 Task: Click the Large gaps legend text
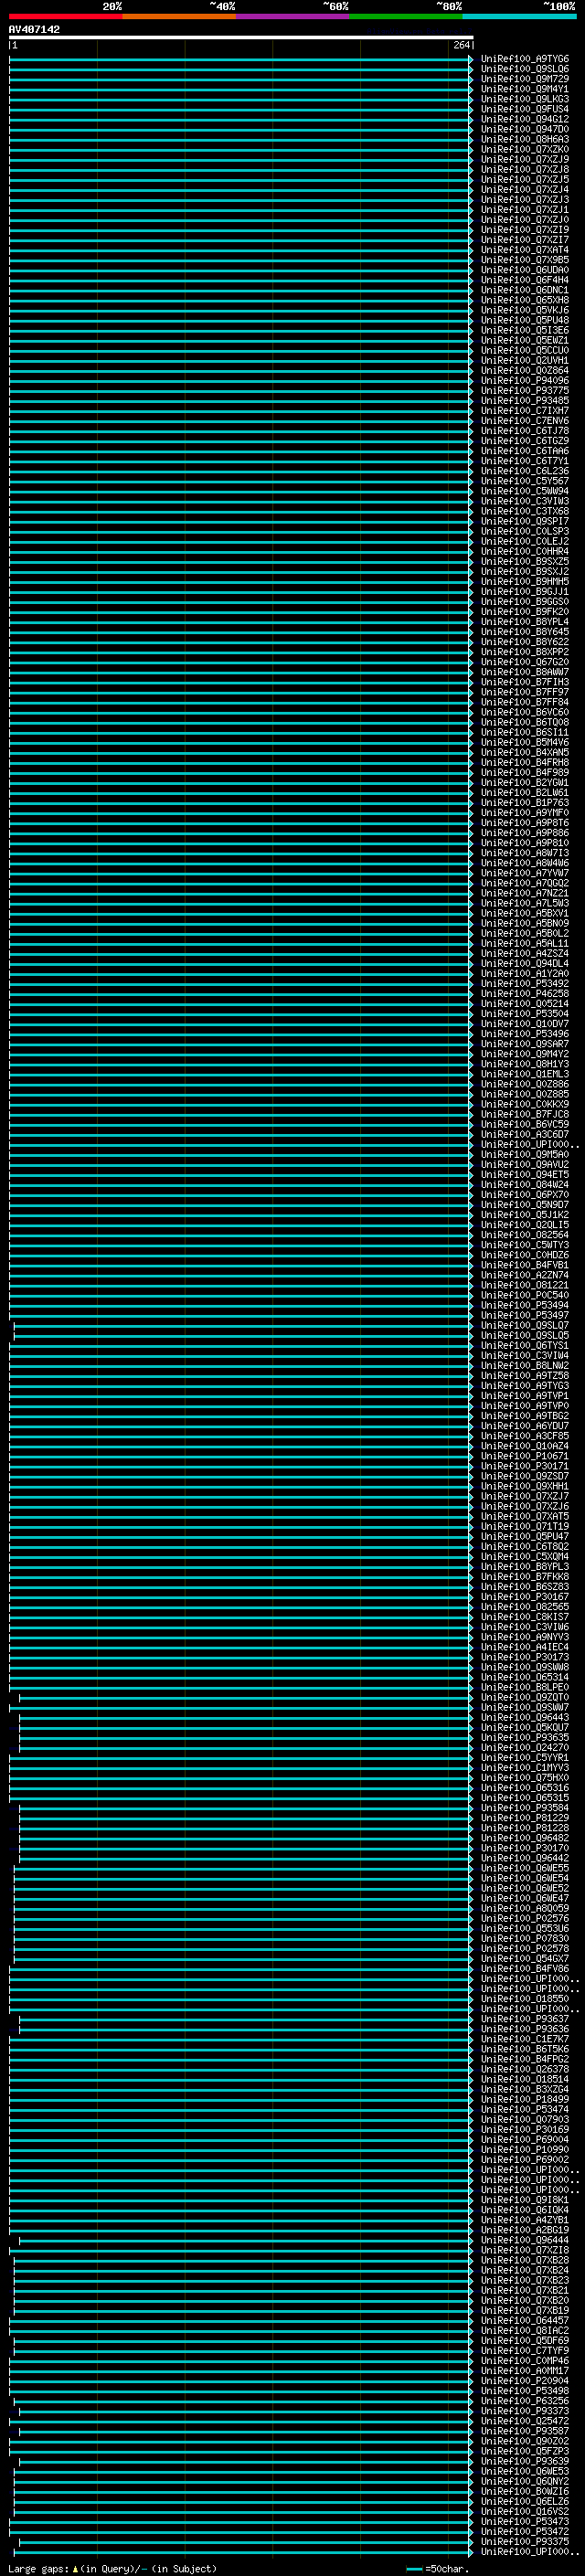pyautogui.click(x=112, y=2568)
